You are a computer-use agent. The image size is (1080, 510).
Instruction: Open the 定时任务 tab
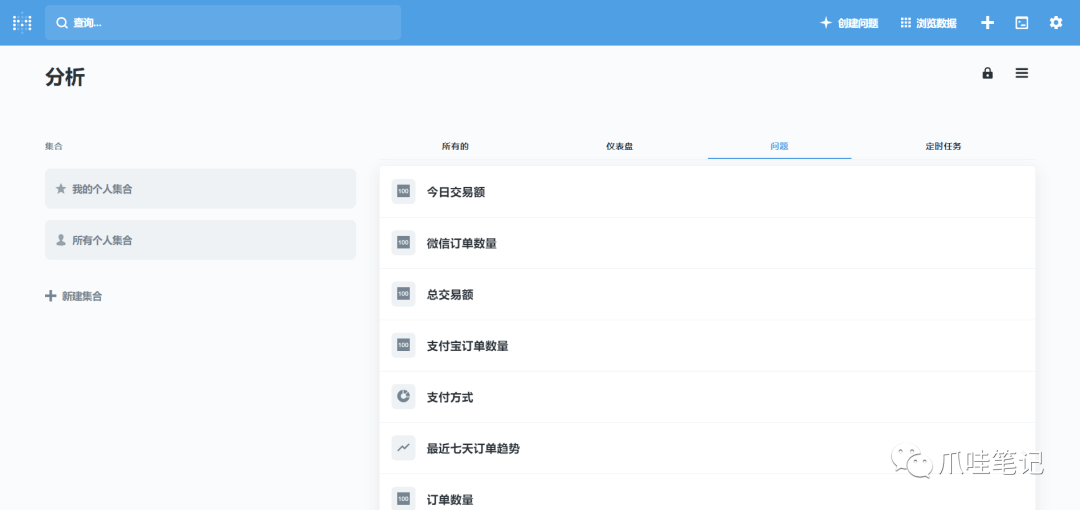(944, 146)
